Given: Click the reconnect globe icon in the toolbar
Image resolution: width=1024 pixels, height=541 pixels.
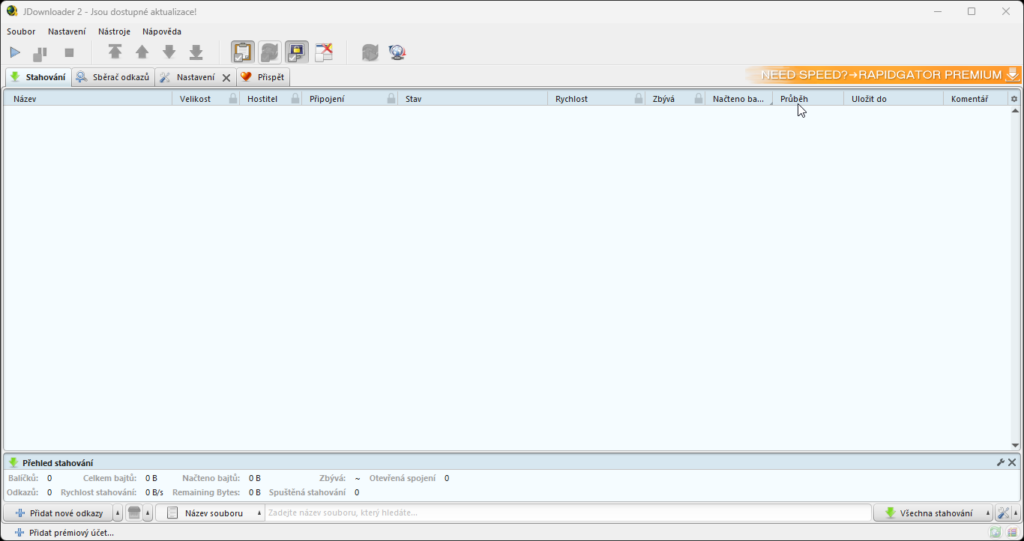Looking at the screenshot, I should 397,52.
